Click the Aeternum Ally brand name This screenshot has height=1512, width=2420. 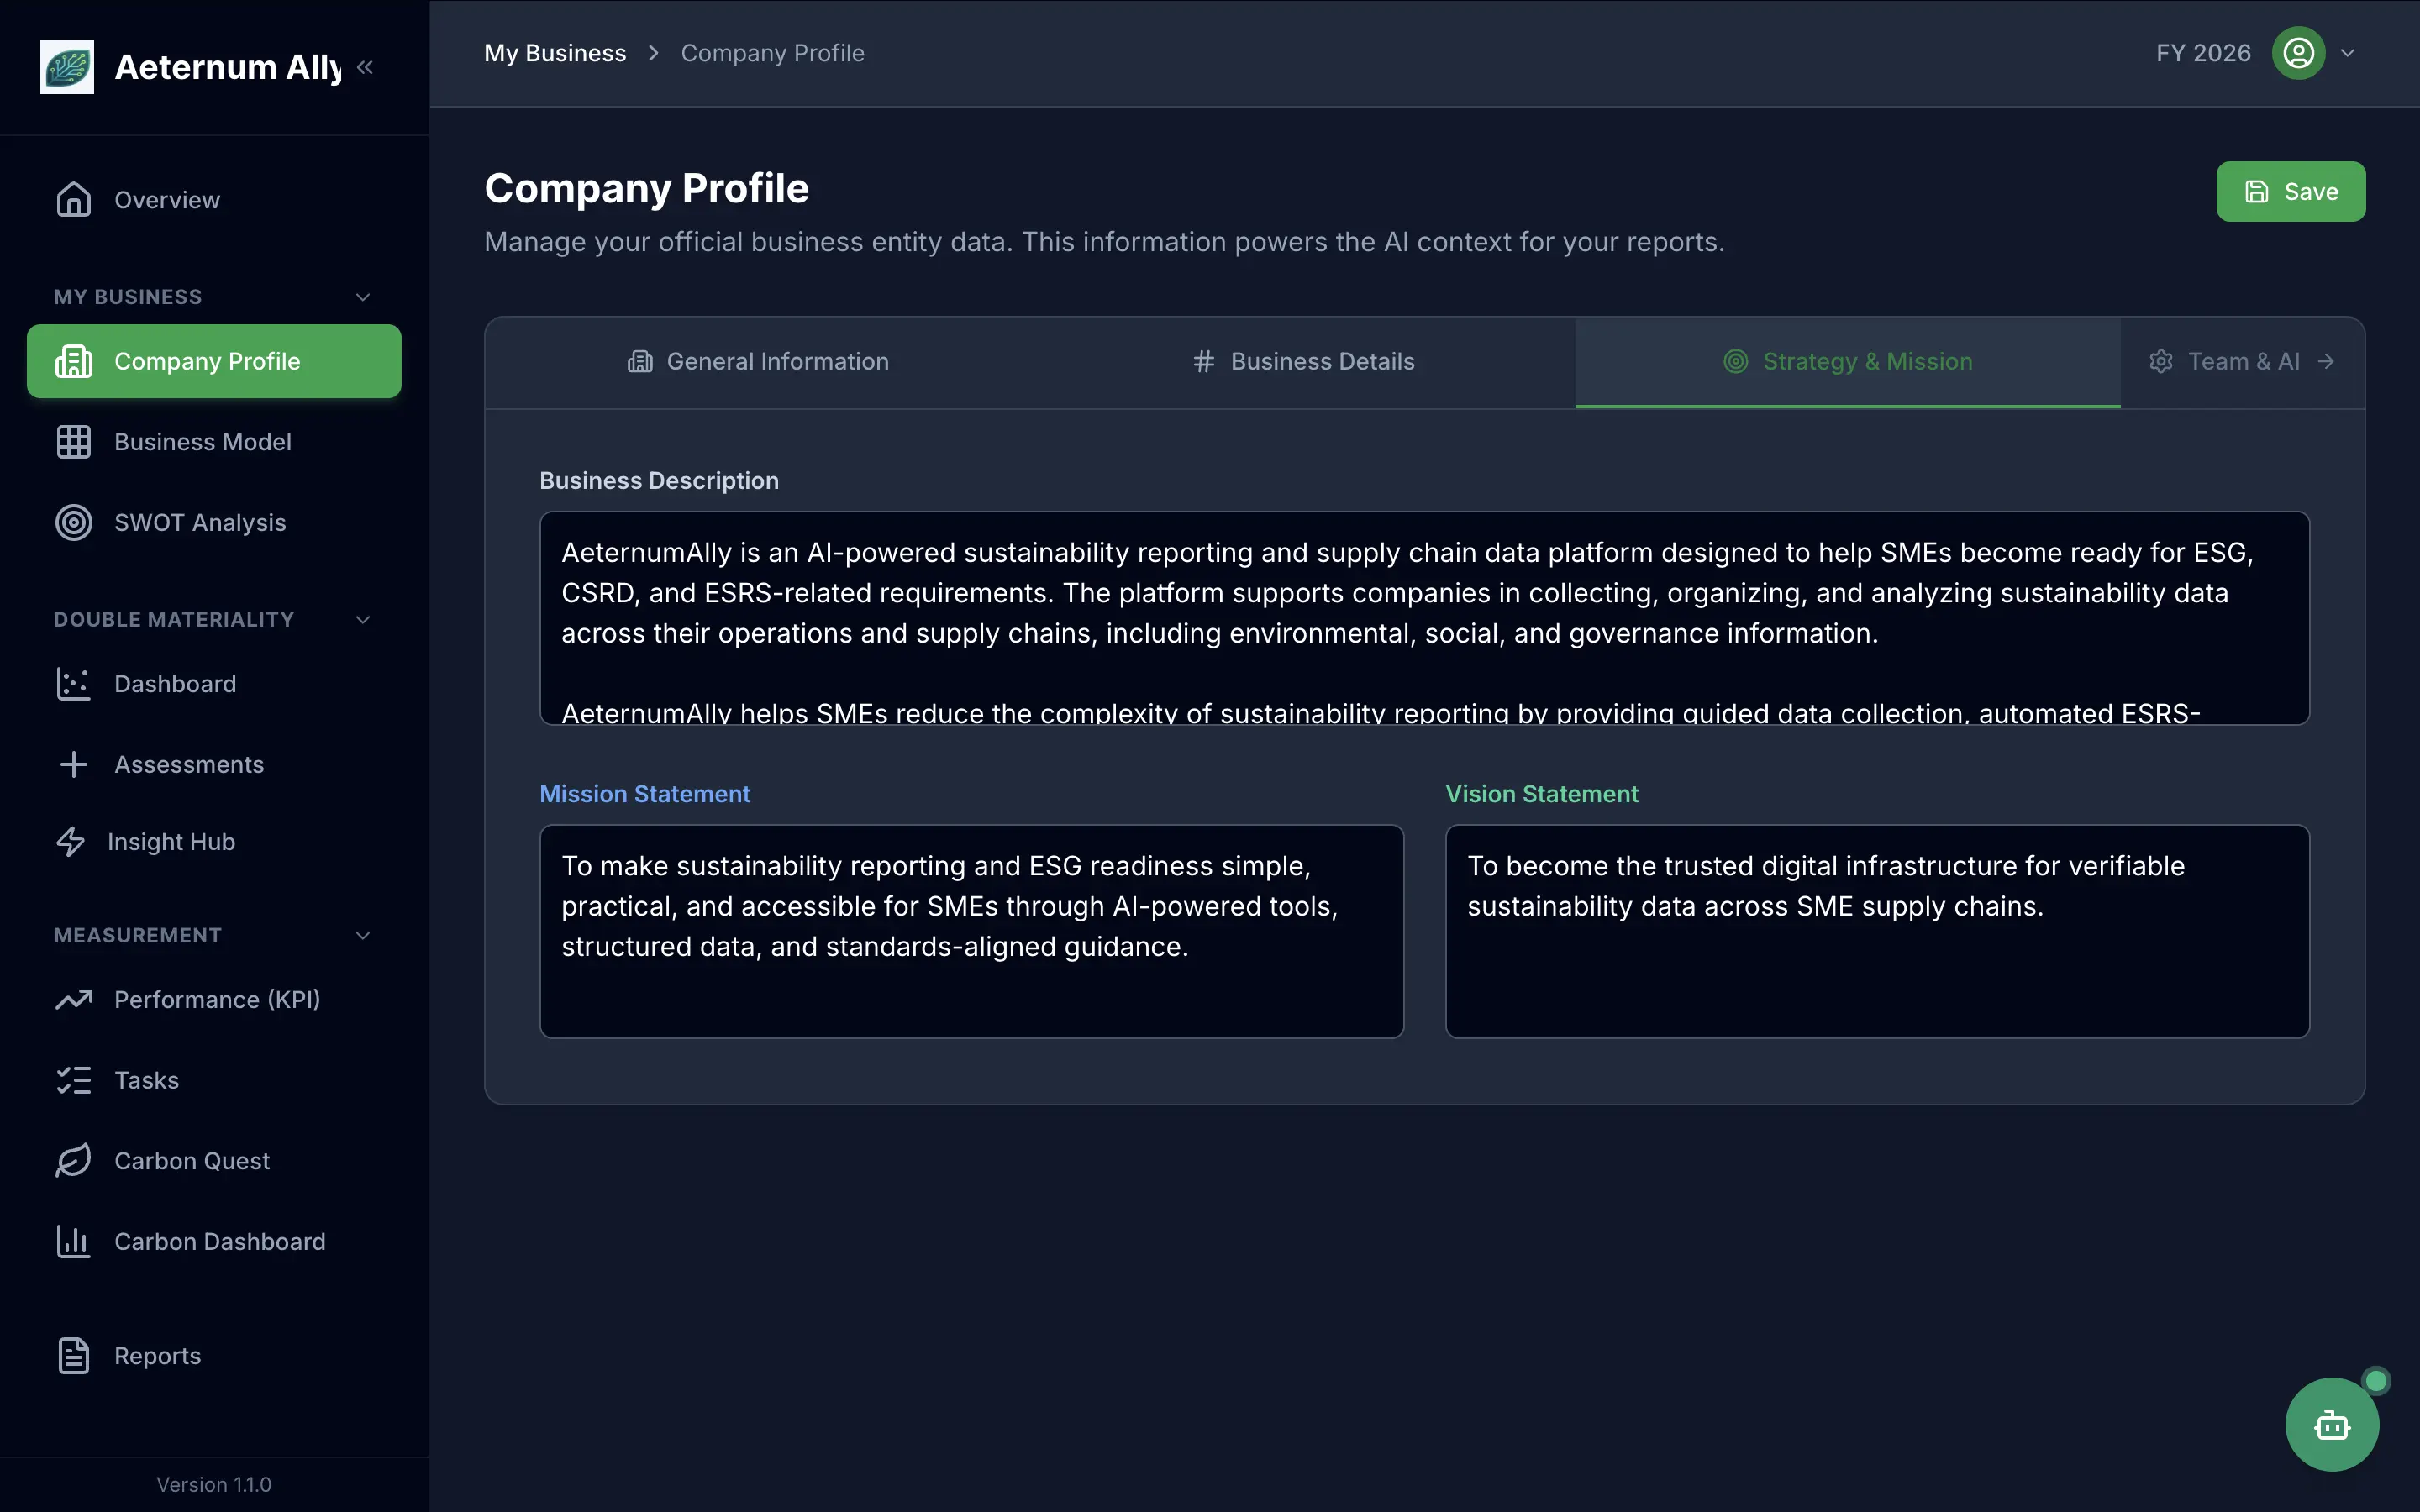coord(228,67)
